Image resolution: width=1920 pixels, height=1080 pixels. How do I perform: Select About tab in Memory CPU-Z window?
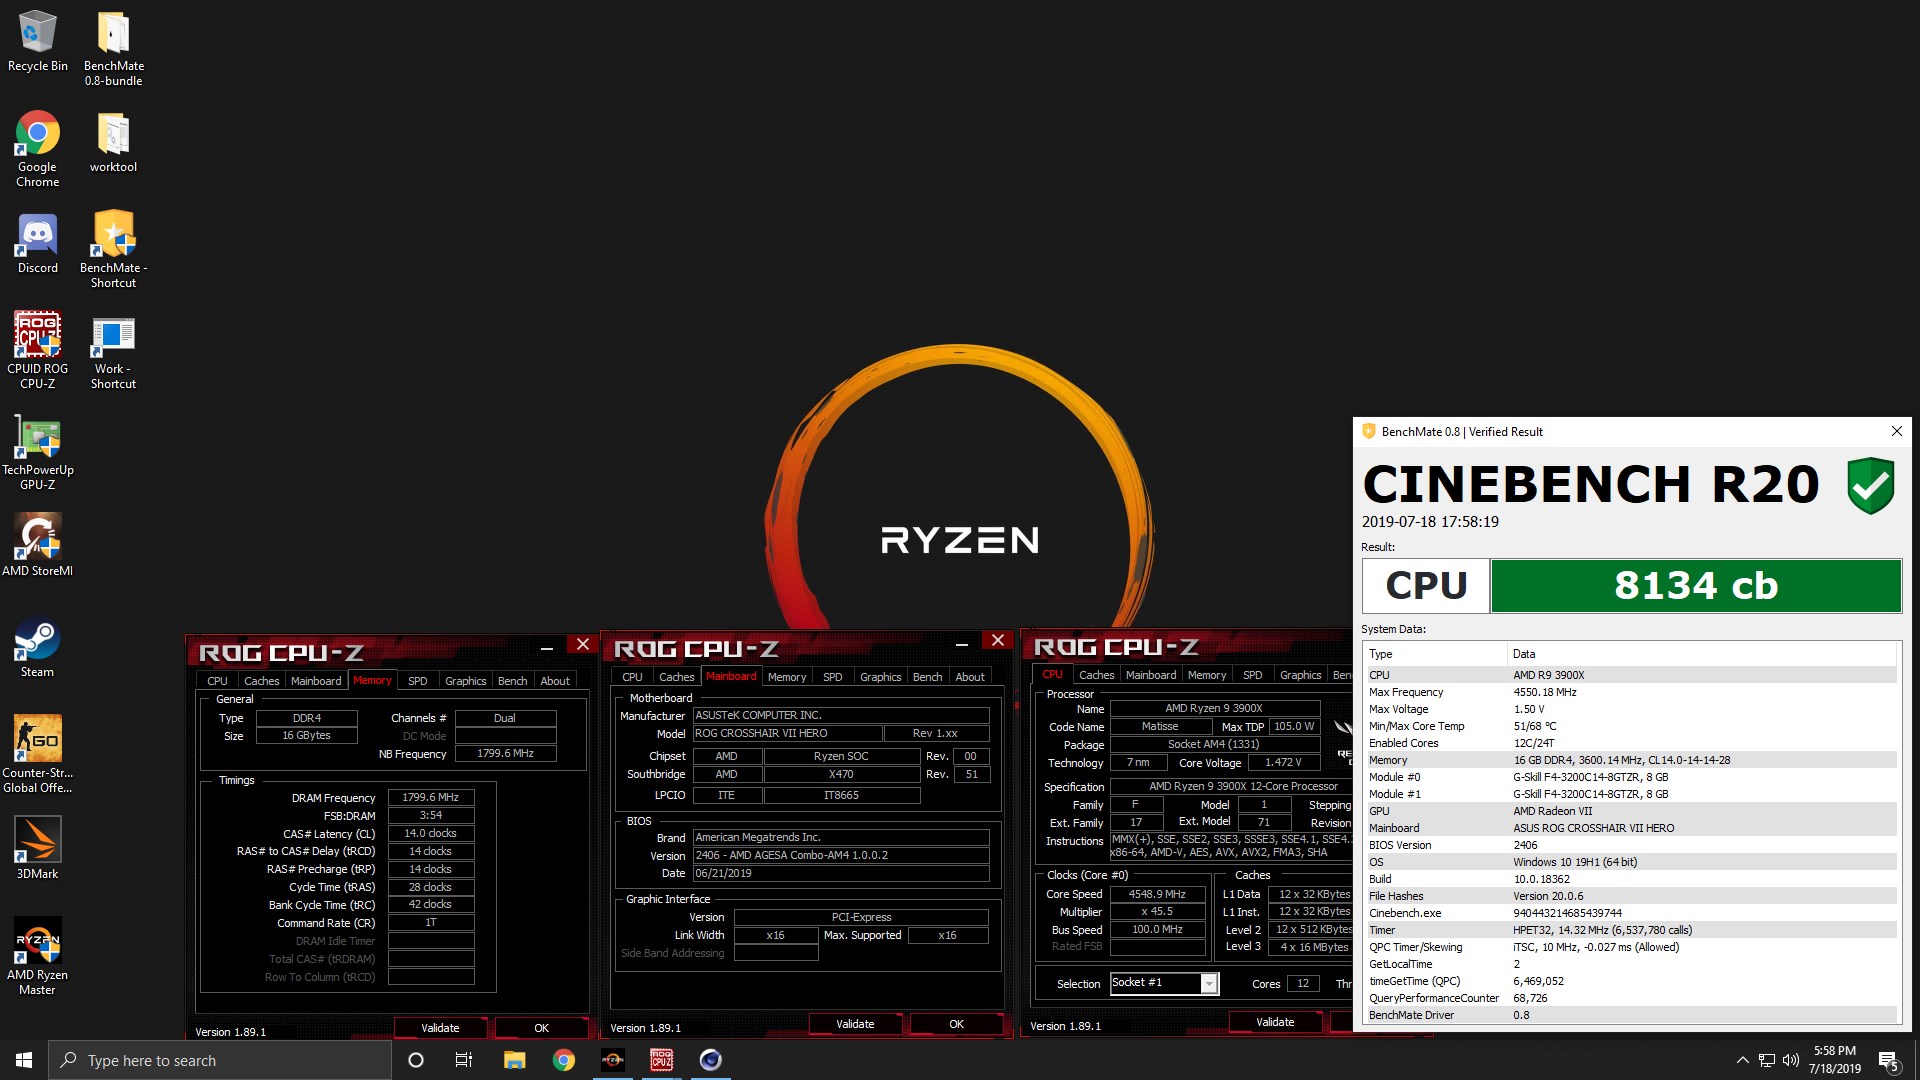pyautogui.click(x=555, y=681)
